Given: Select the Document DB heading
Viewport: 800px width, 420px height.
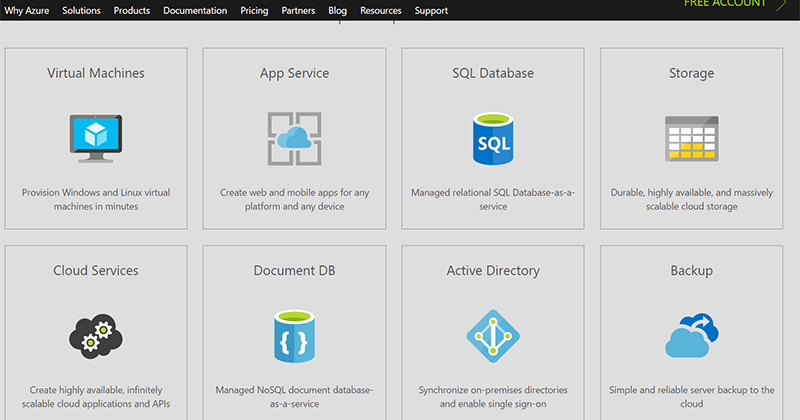Looking at the screenshot, I should pos(294,270).
